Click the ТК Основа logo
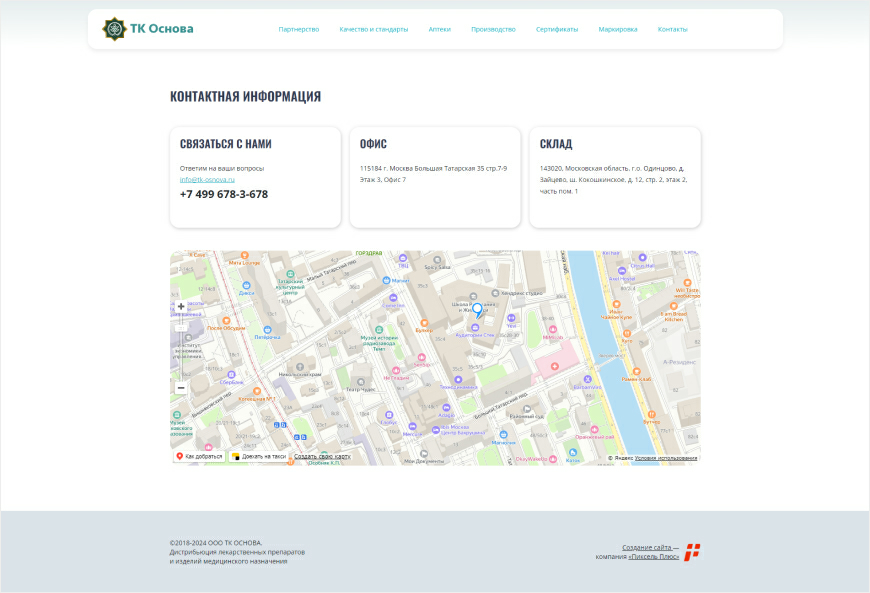 (x=148, y=29)
